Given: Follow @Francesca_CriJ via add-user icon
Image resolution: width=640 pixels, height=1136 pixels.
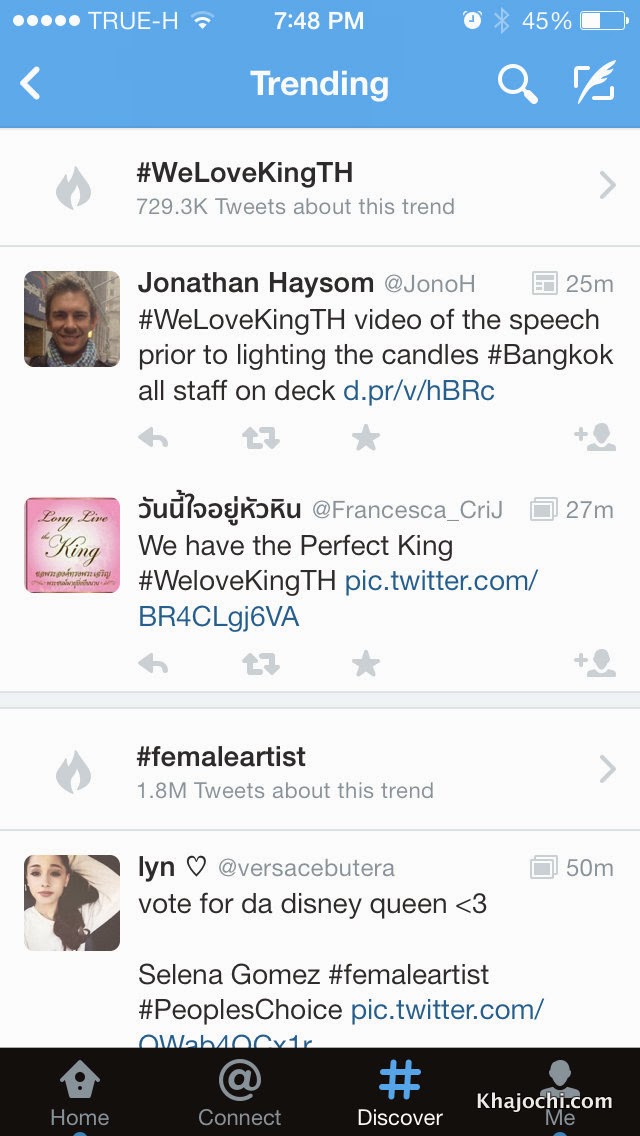Looking at the screenshot, I should tap(595, 663).
